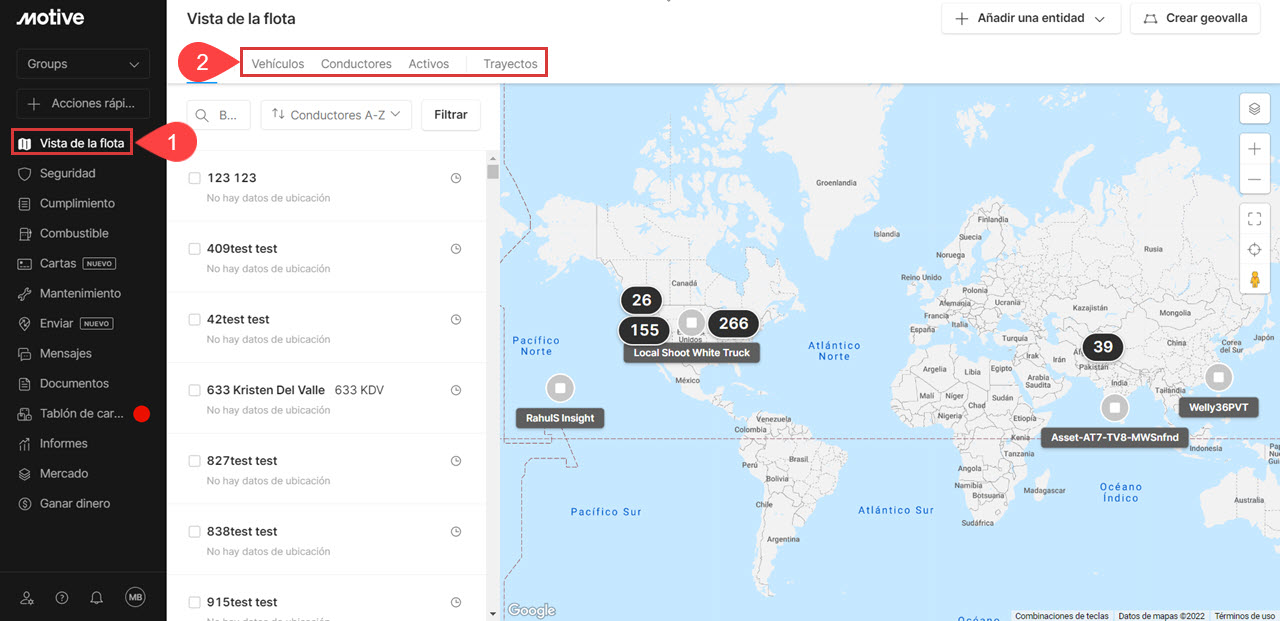
Task: Click the 266 map cluster marker
Action: pyautogui.click(x=733, y=323)
